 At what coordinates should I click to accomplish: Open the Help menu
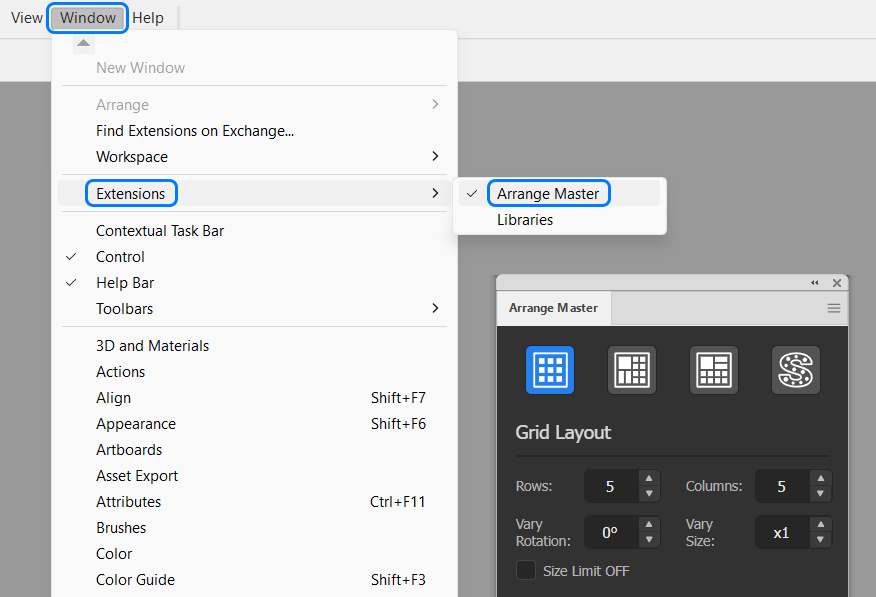(148, 18)
